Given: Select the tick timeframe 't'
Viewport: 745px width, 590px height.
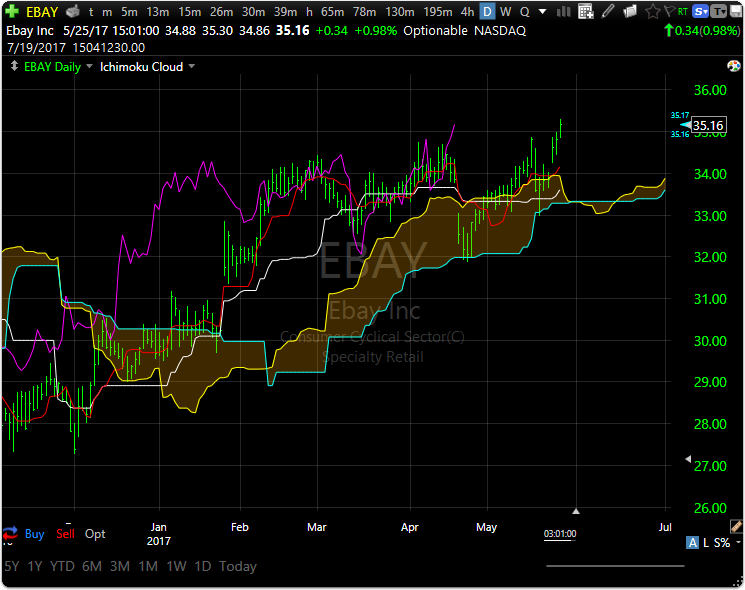Looking at the screenshot, I should click(x=91, y=11).
